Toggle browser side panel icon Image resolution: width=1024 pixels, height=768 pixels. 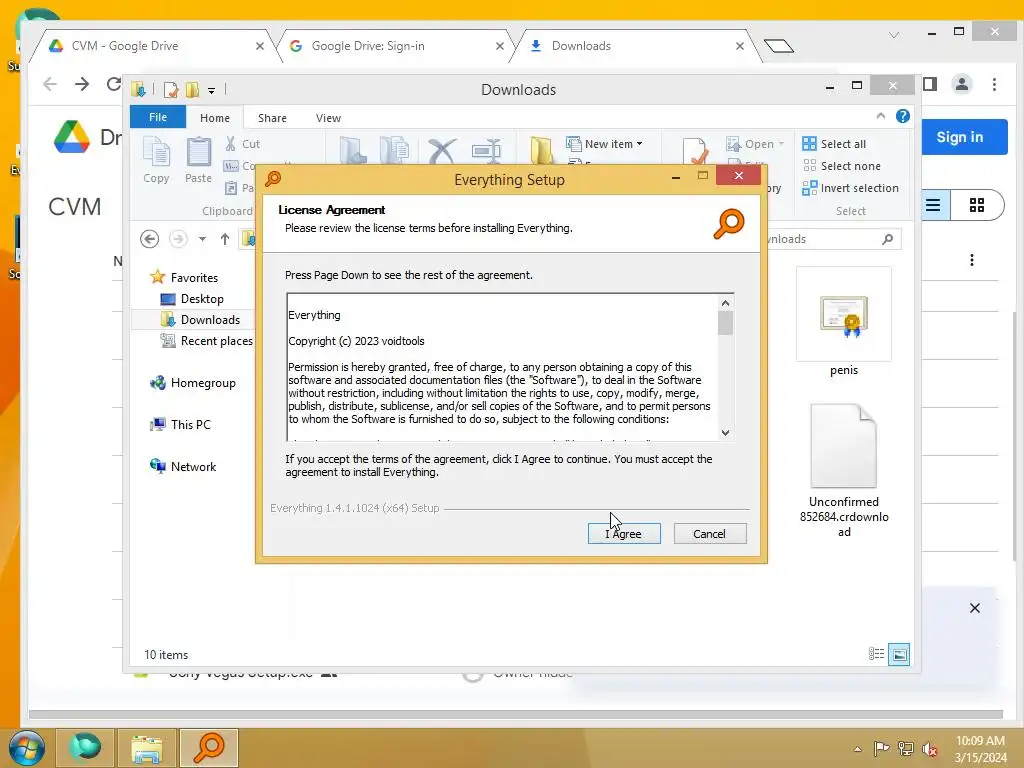(x=930, y=84)
